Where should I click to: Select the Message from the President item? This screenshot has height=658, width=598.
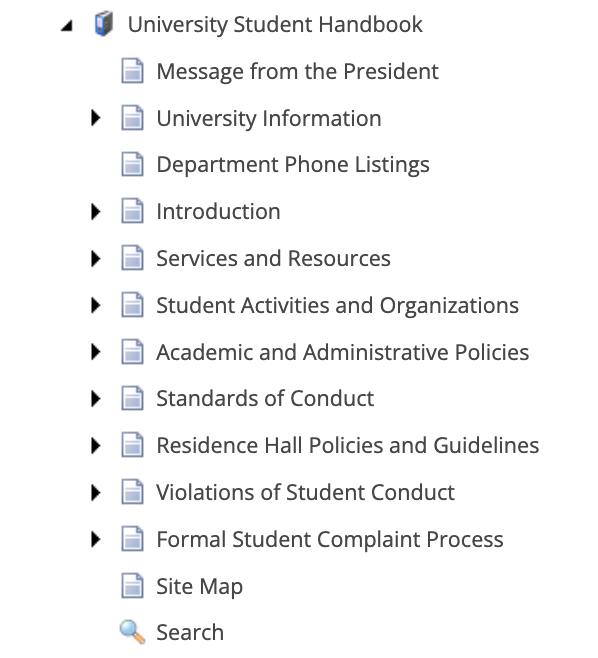click(298, 71)
